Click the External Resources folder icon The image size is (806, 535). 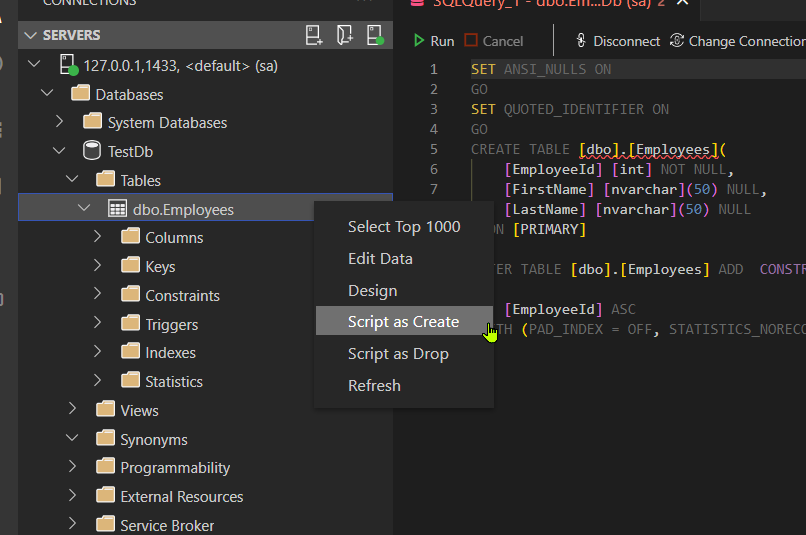105,496
